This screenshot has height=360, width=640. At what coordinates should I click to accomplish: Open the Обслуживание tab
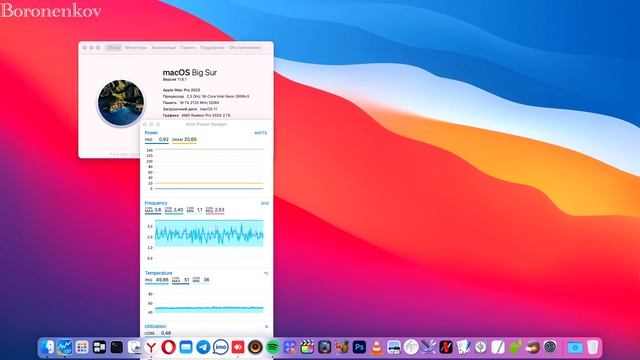coord(244,48)
